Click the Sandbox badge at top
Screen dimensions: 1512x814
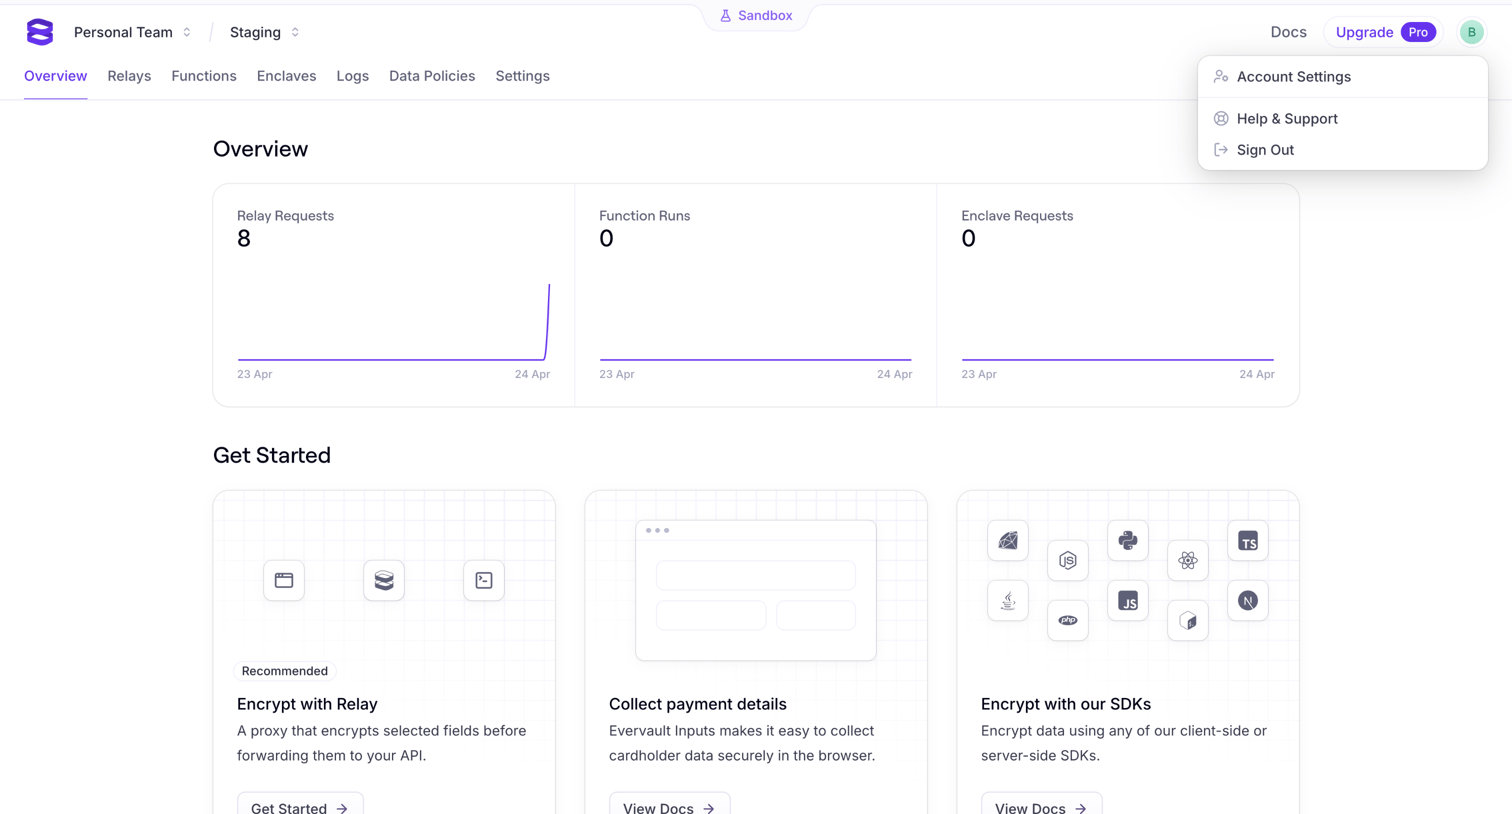point(756,16)
